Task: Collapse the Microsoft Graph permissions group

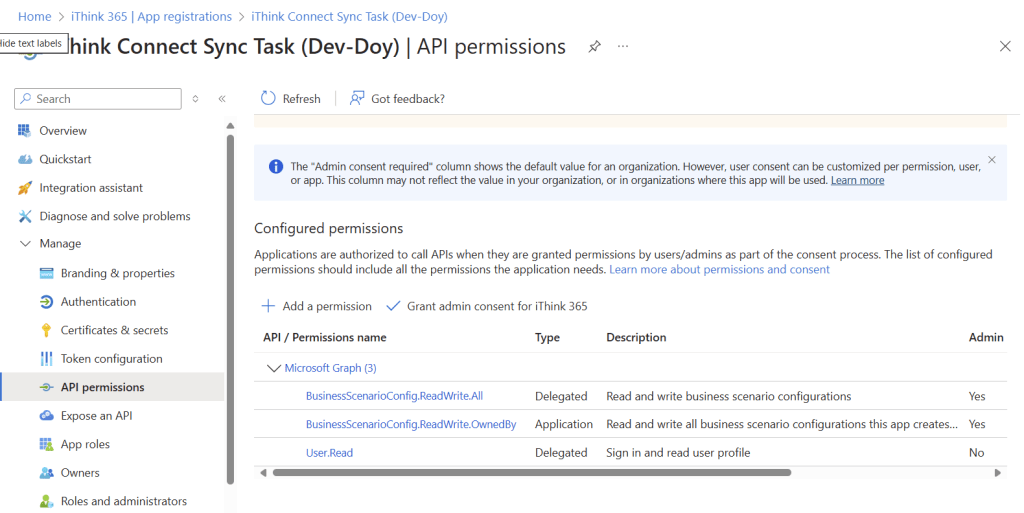Action: pos(273,368)
